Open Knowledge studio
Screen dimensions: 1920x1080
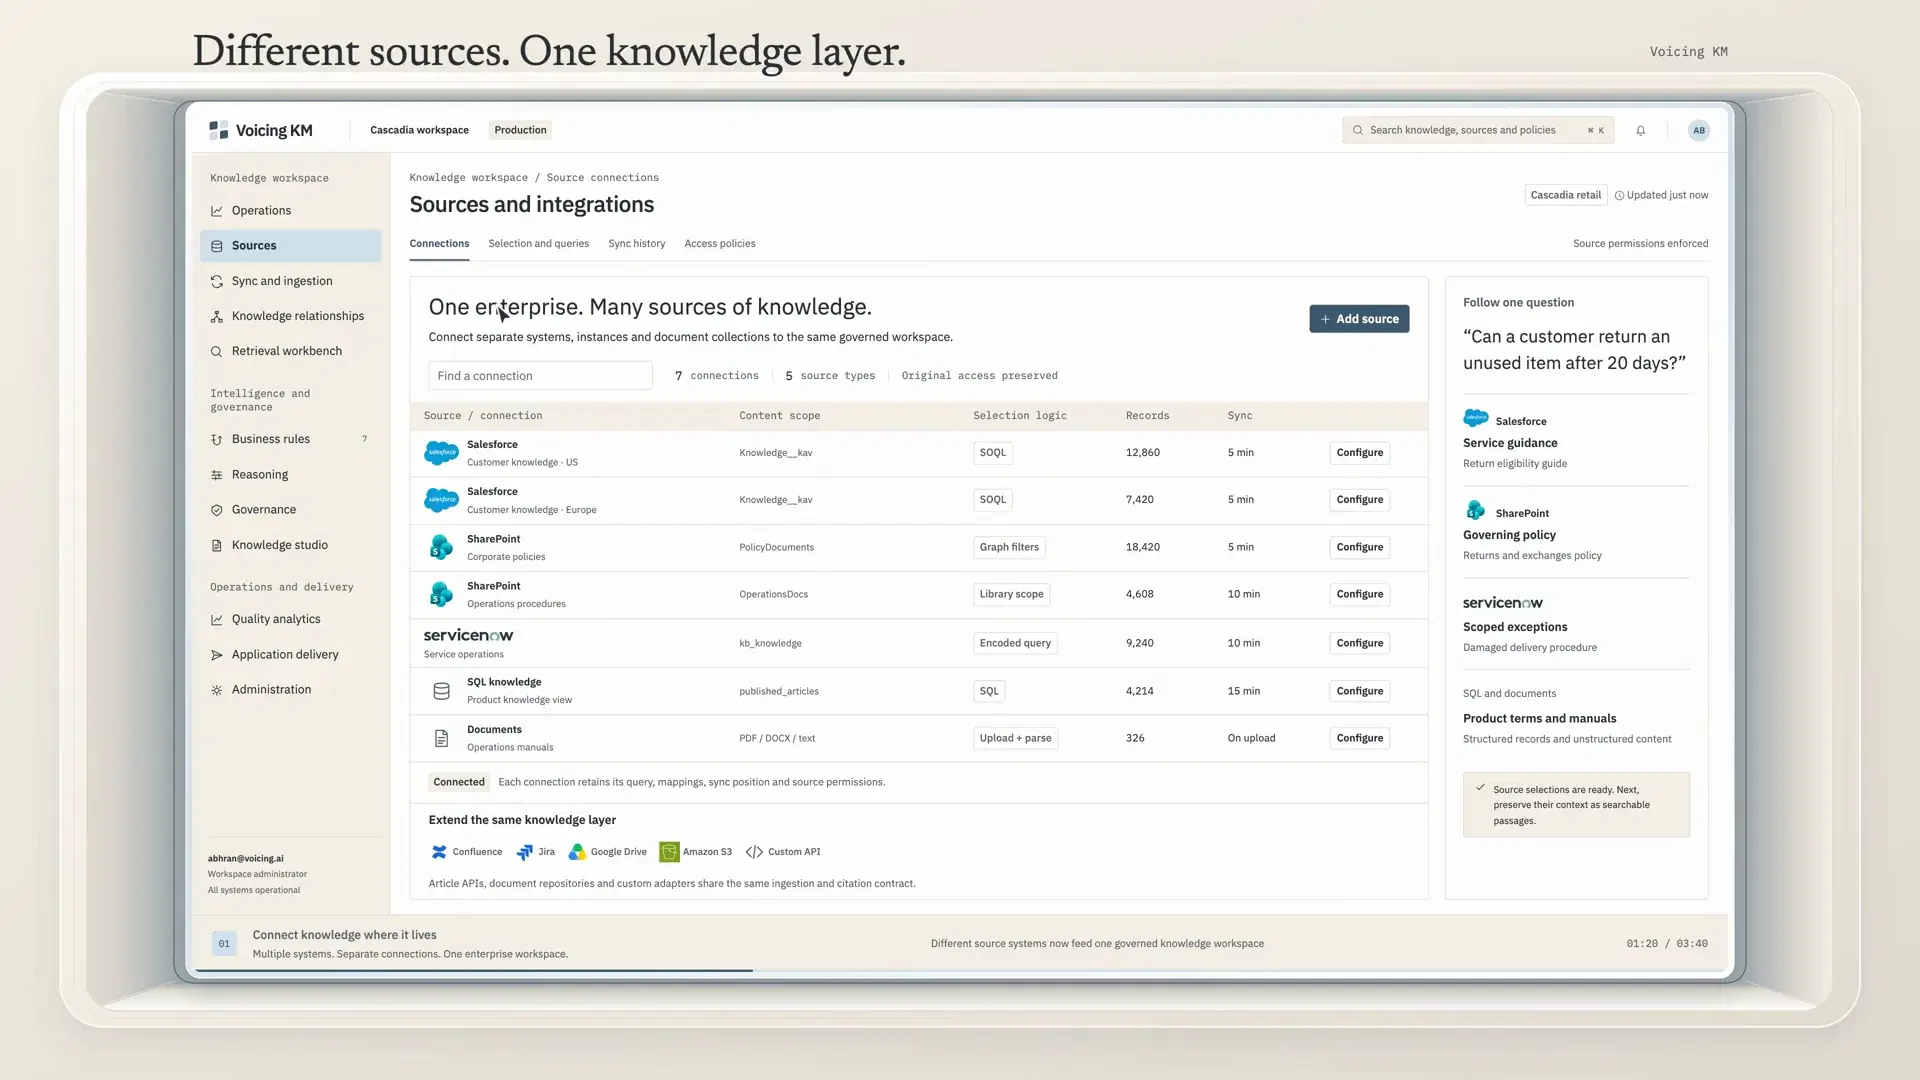(x=290, y=545)
